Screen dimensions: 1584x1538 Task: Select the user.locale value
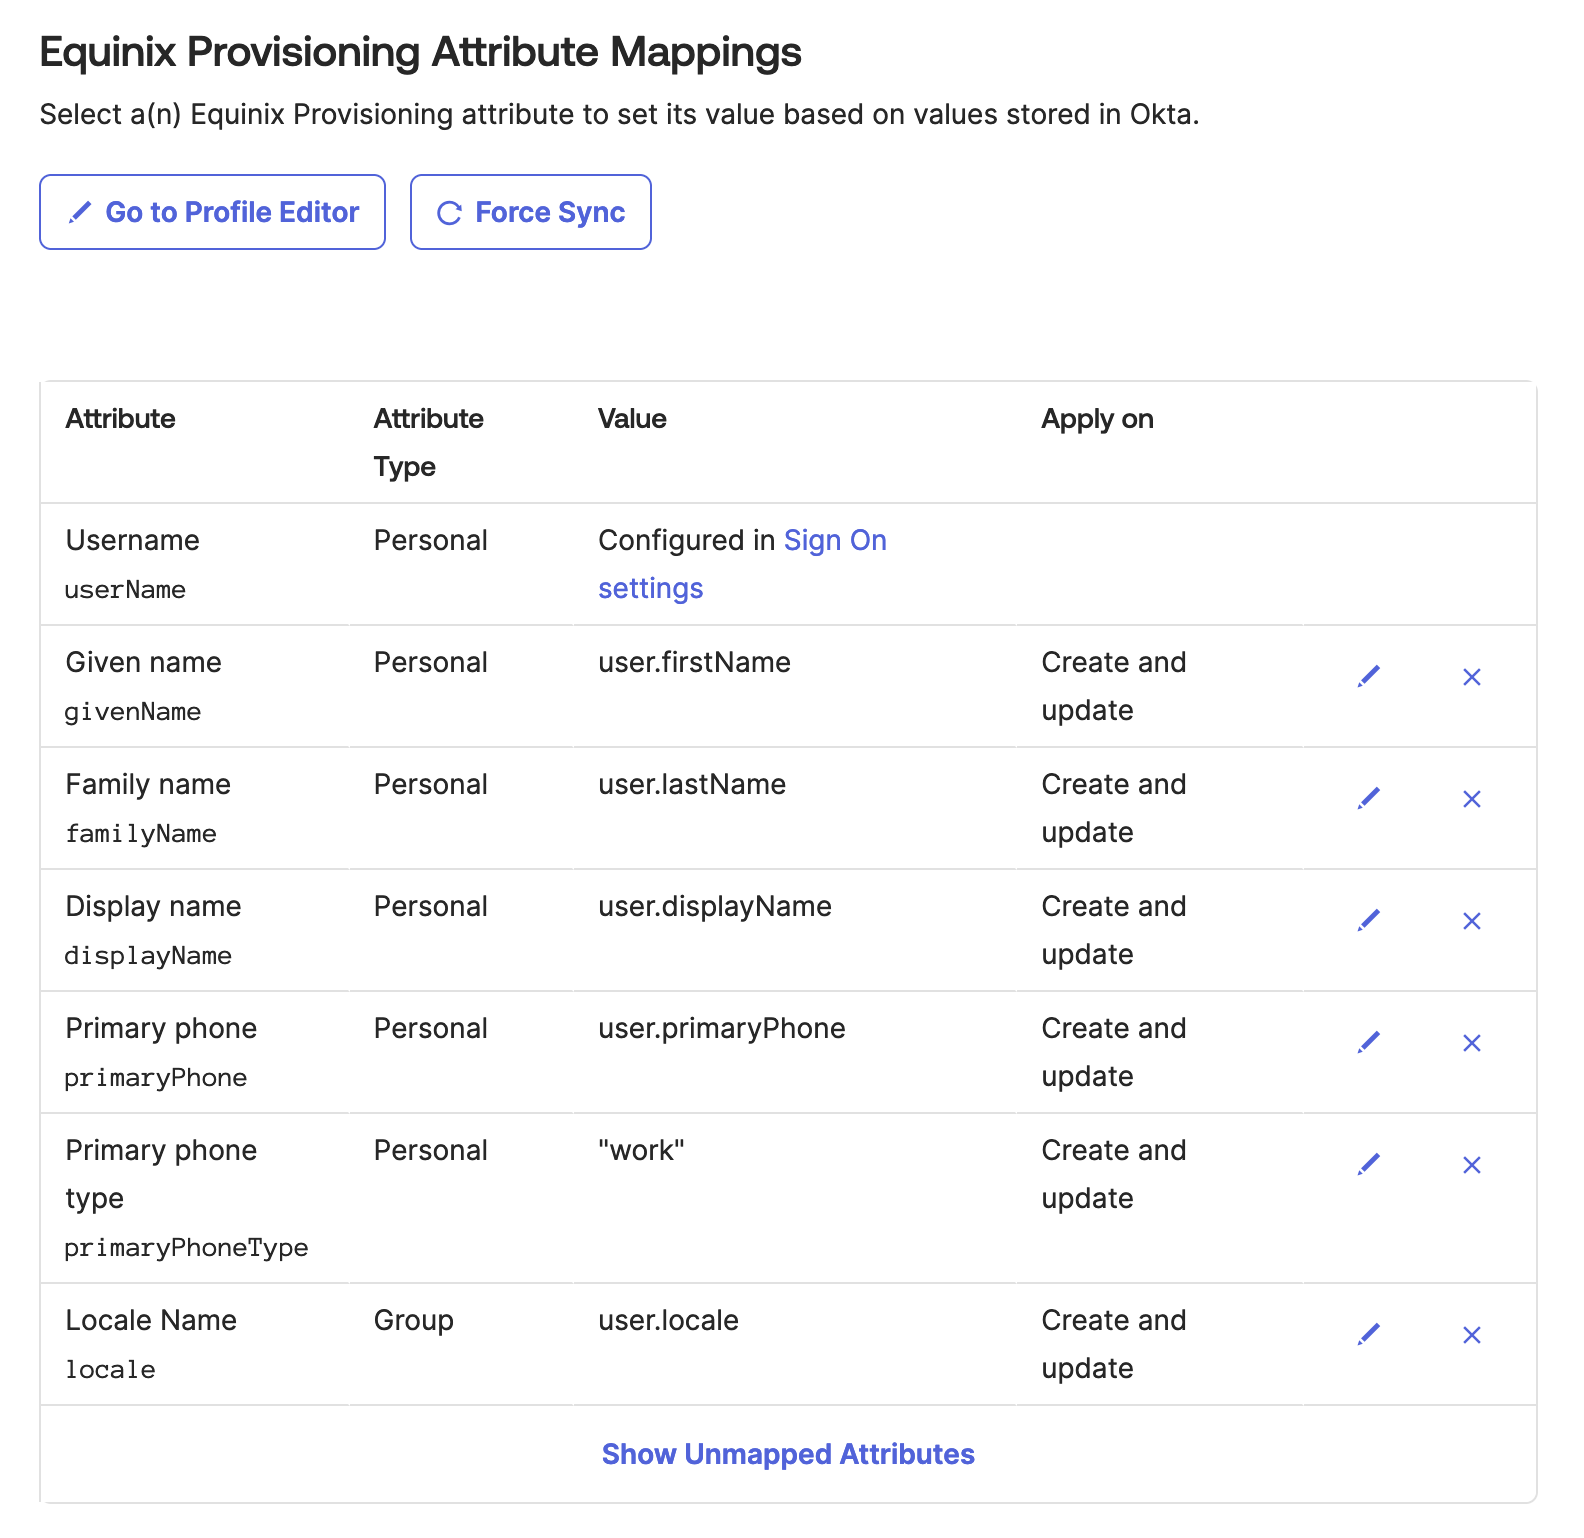point(668,1320)
